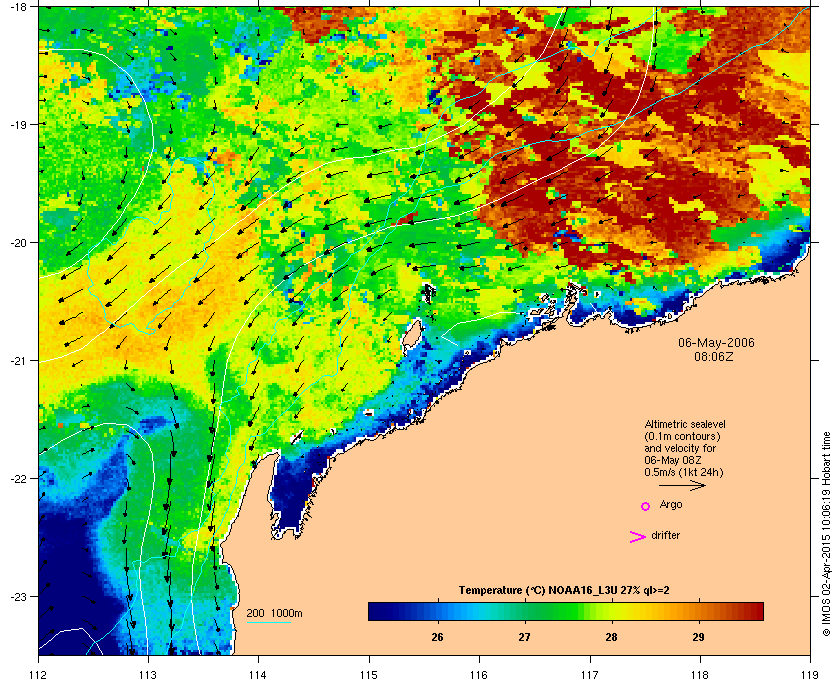The image size is (840, 680).
Task: Click the latitude axis label -23
Action: point(18,596)
